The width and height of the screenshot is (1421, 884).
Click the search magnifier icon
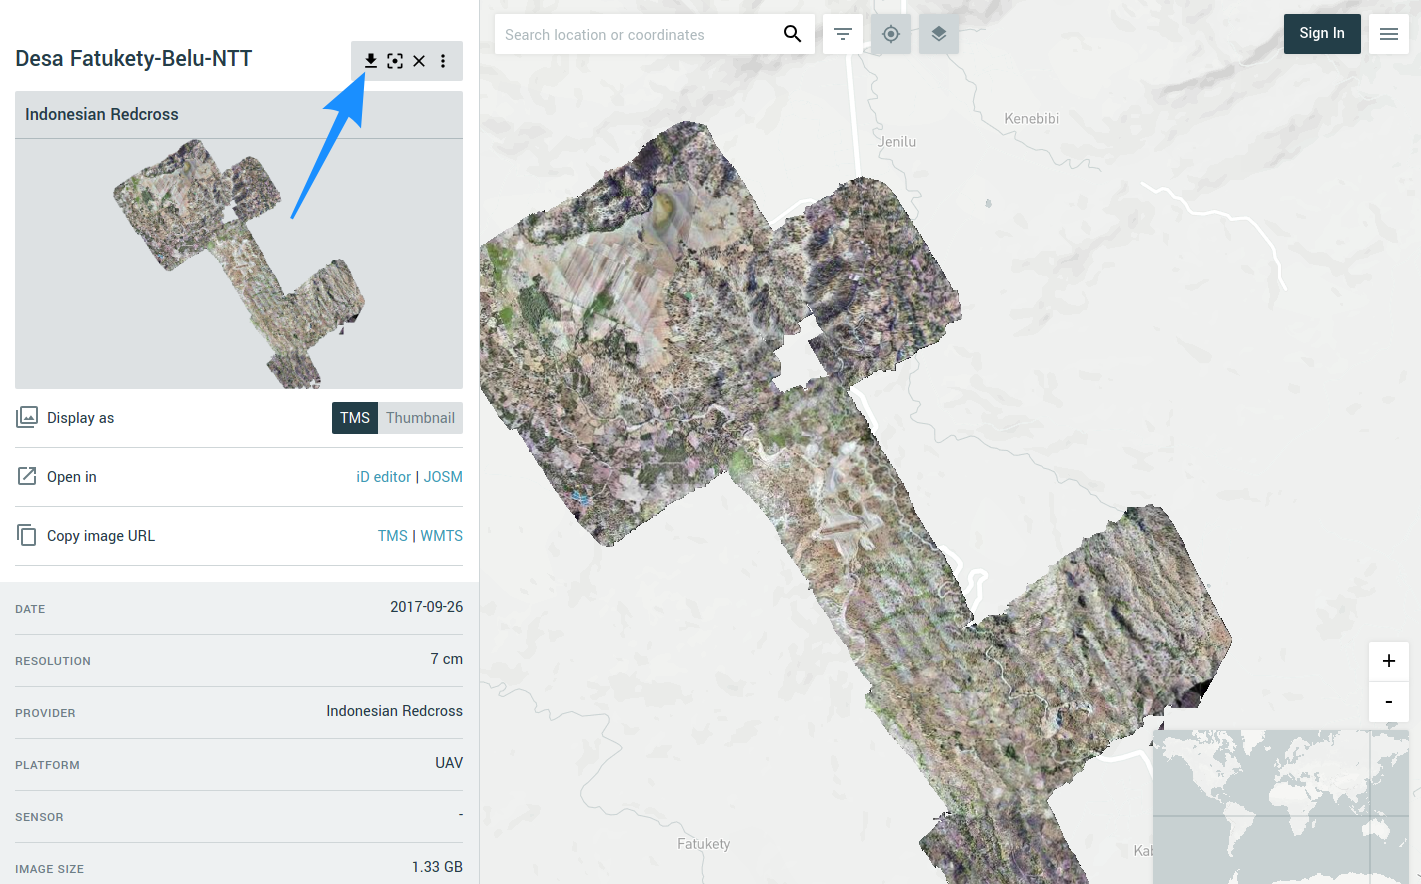click(792, 34)
